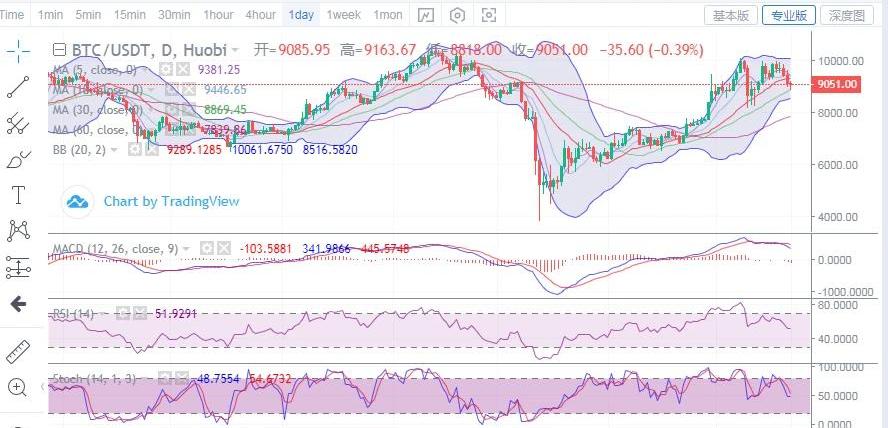Click the back arrow icon in sidebar
This screenshot has height=428, width=888.
(17, 304)
